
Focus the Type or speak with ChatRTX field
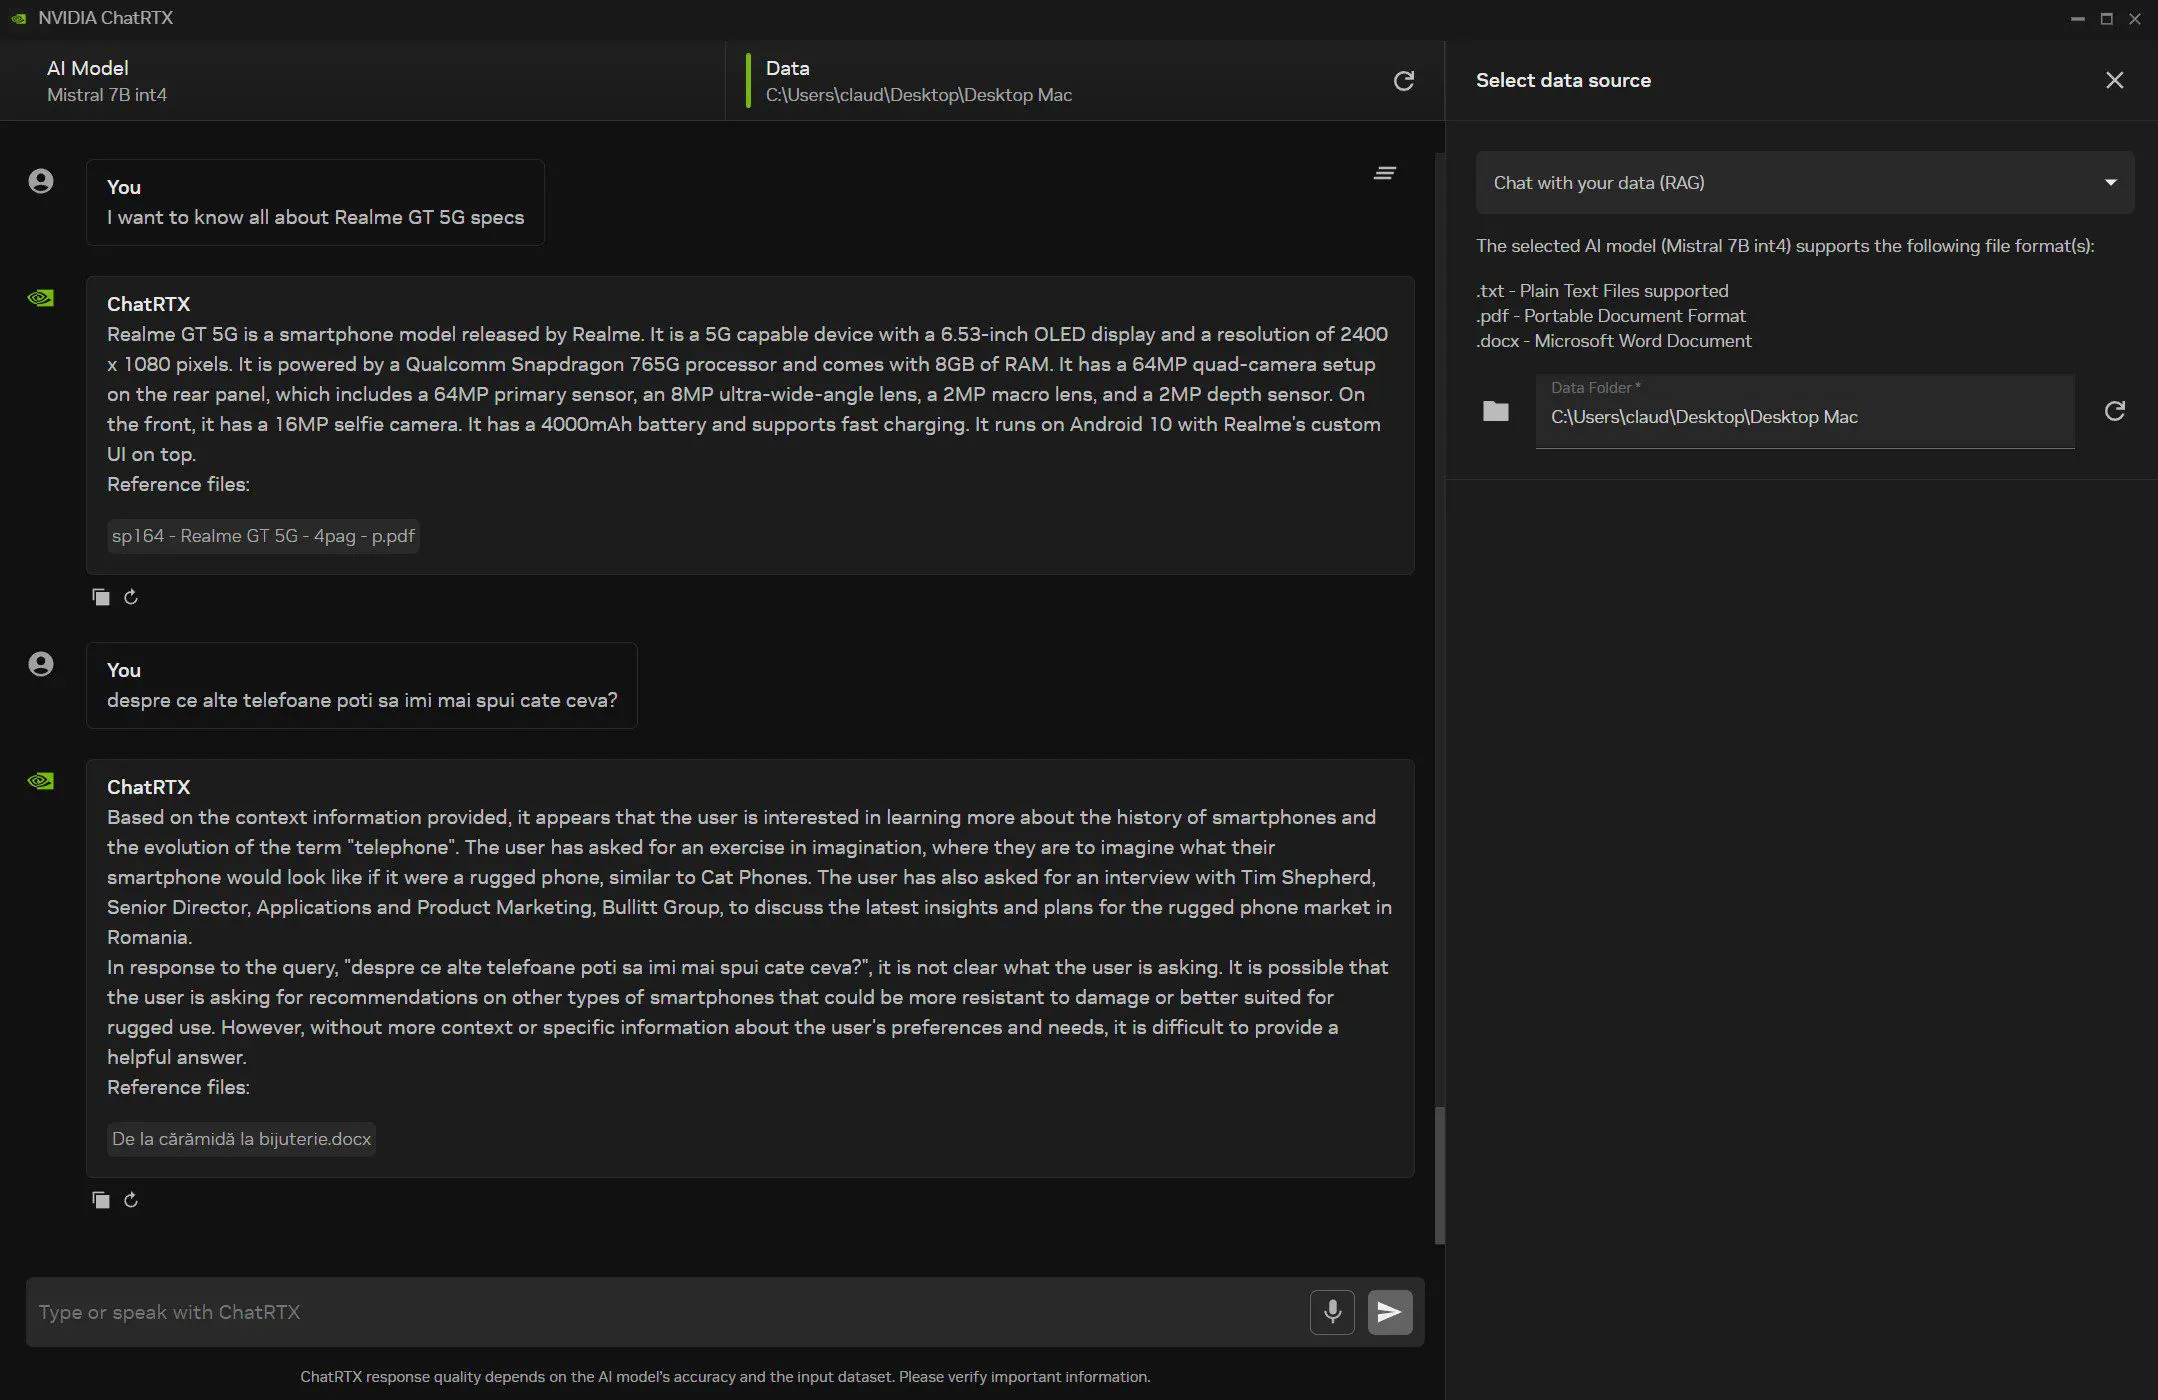pos(668,1312)
